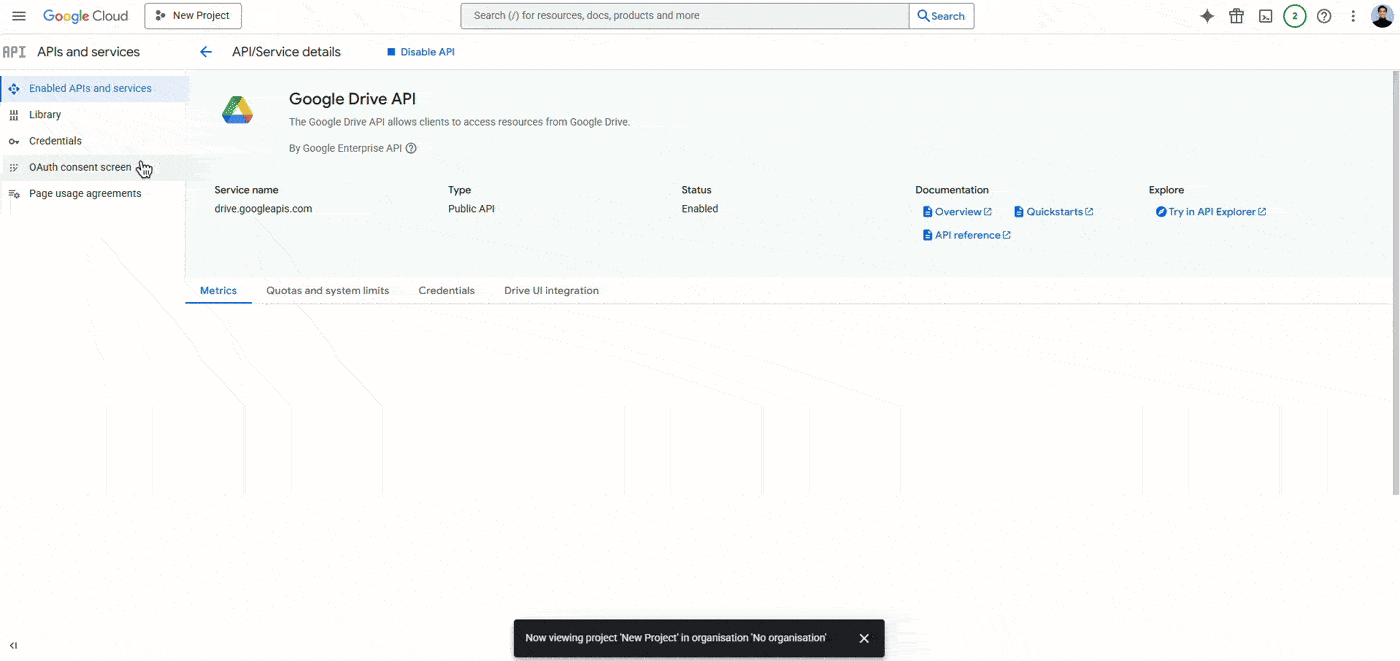This screenshot has width=1400, height=661.
Task: View Page usage agreements
Action: (85, 192)
